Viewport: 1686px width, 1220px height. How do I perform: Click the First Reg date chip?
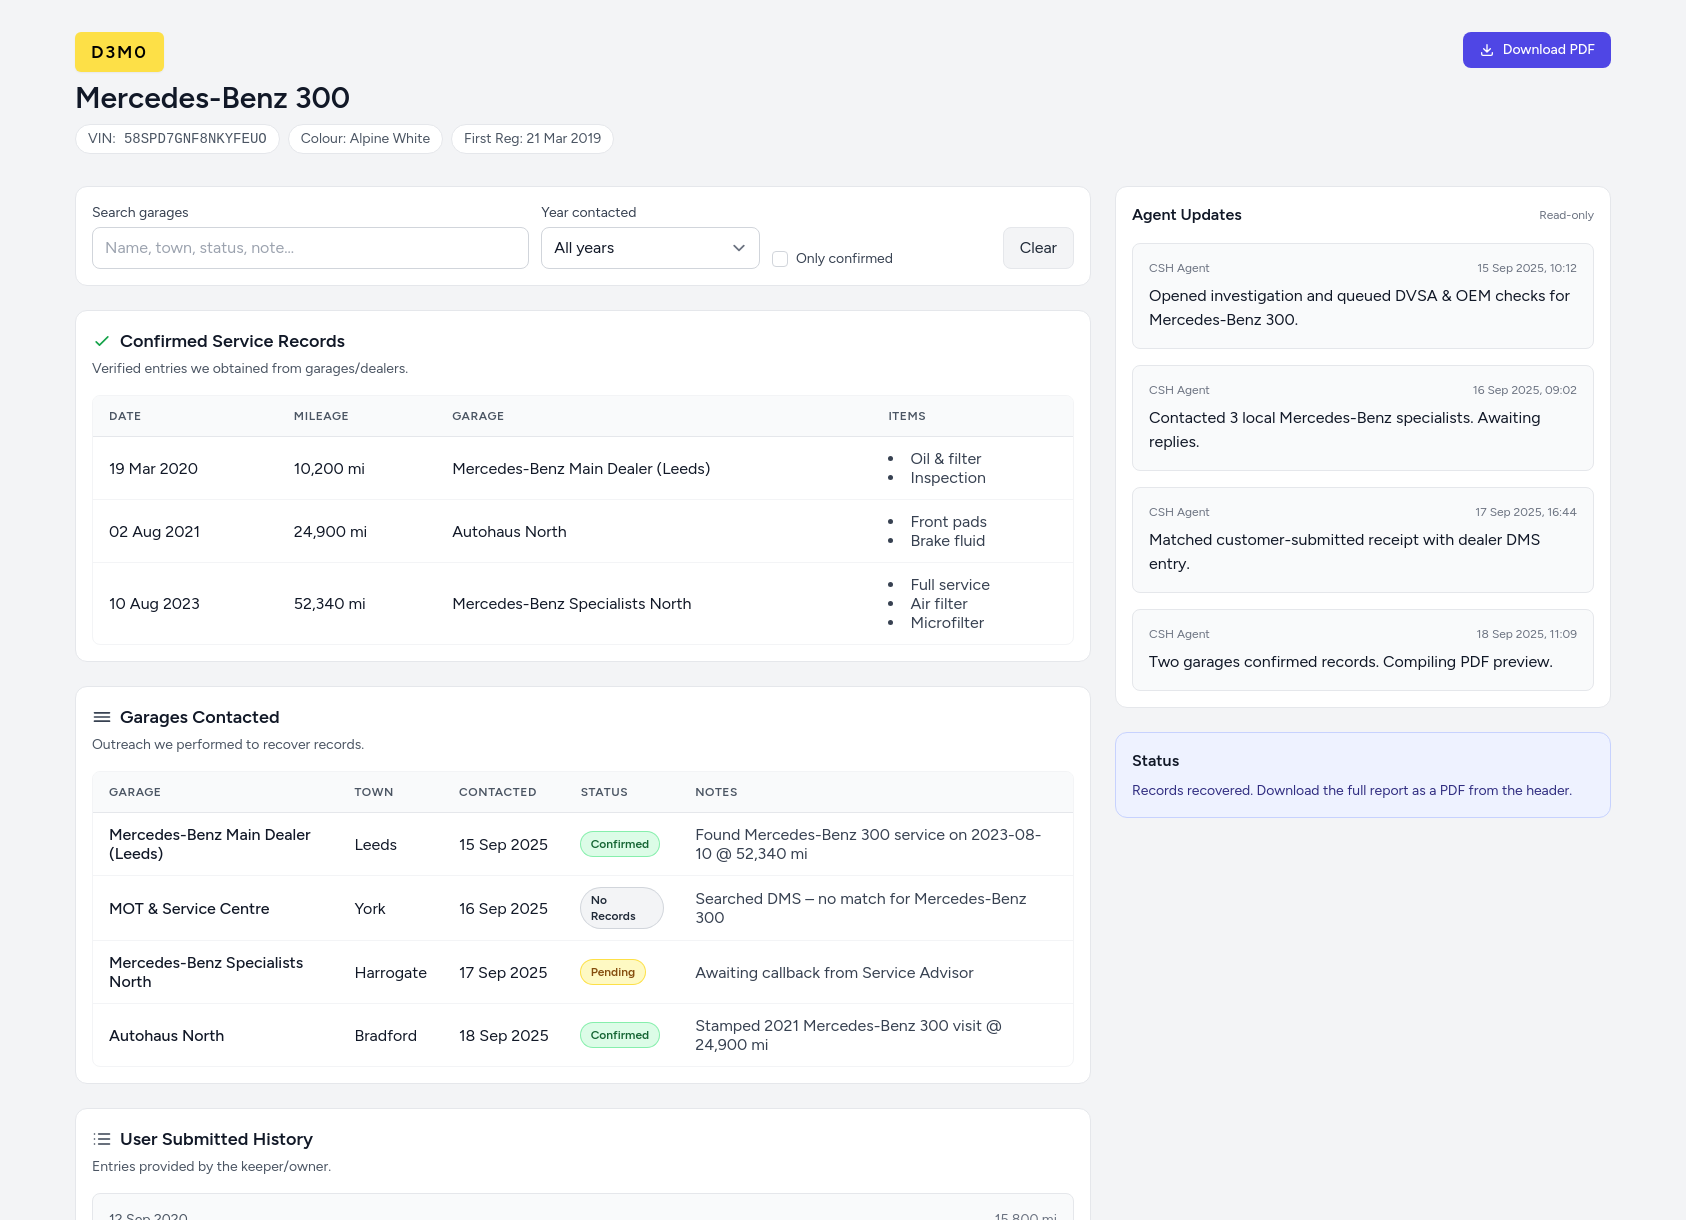(x=532, y=139)
